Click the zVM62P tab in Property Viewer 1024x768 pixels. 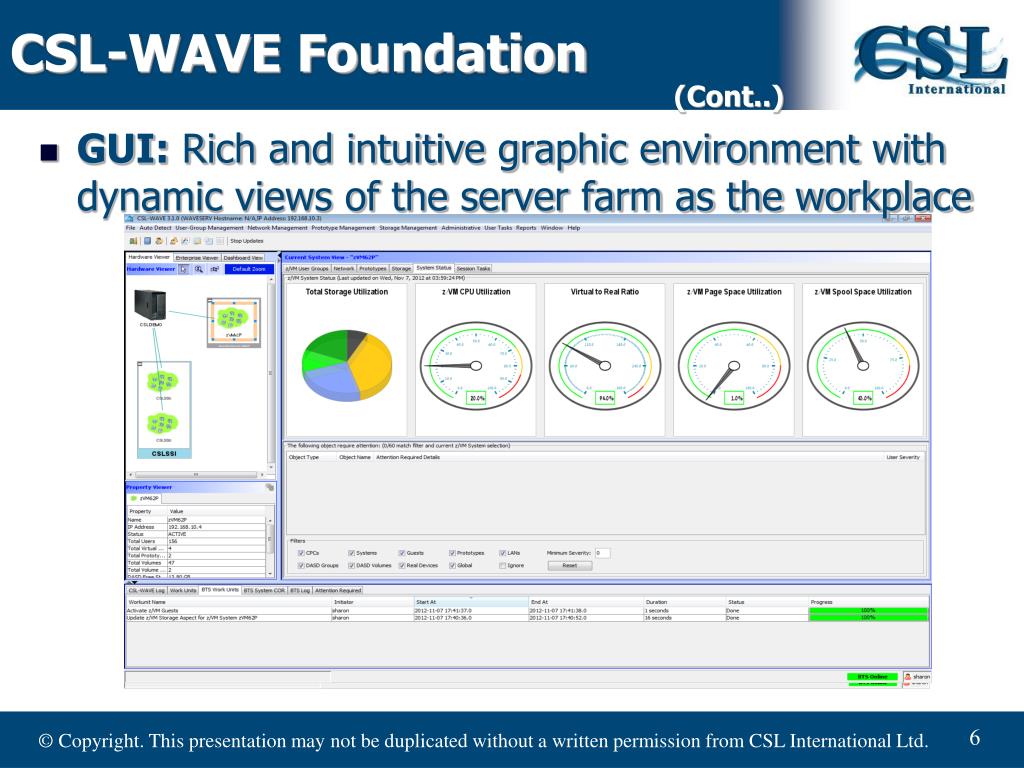[144, 498]
